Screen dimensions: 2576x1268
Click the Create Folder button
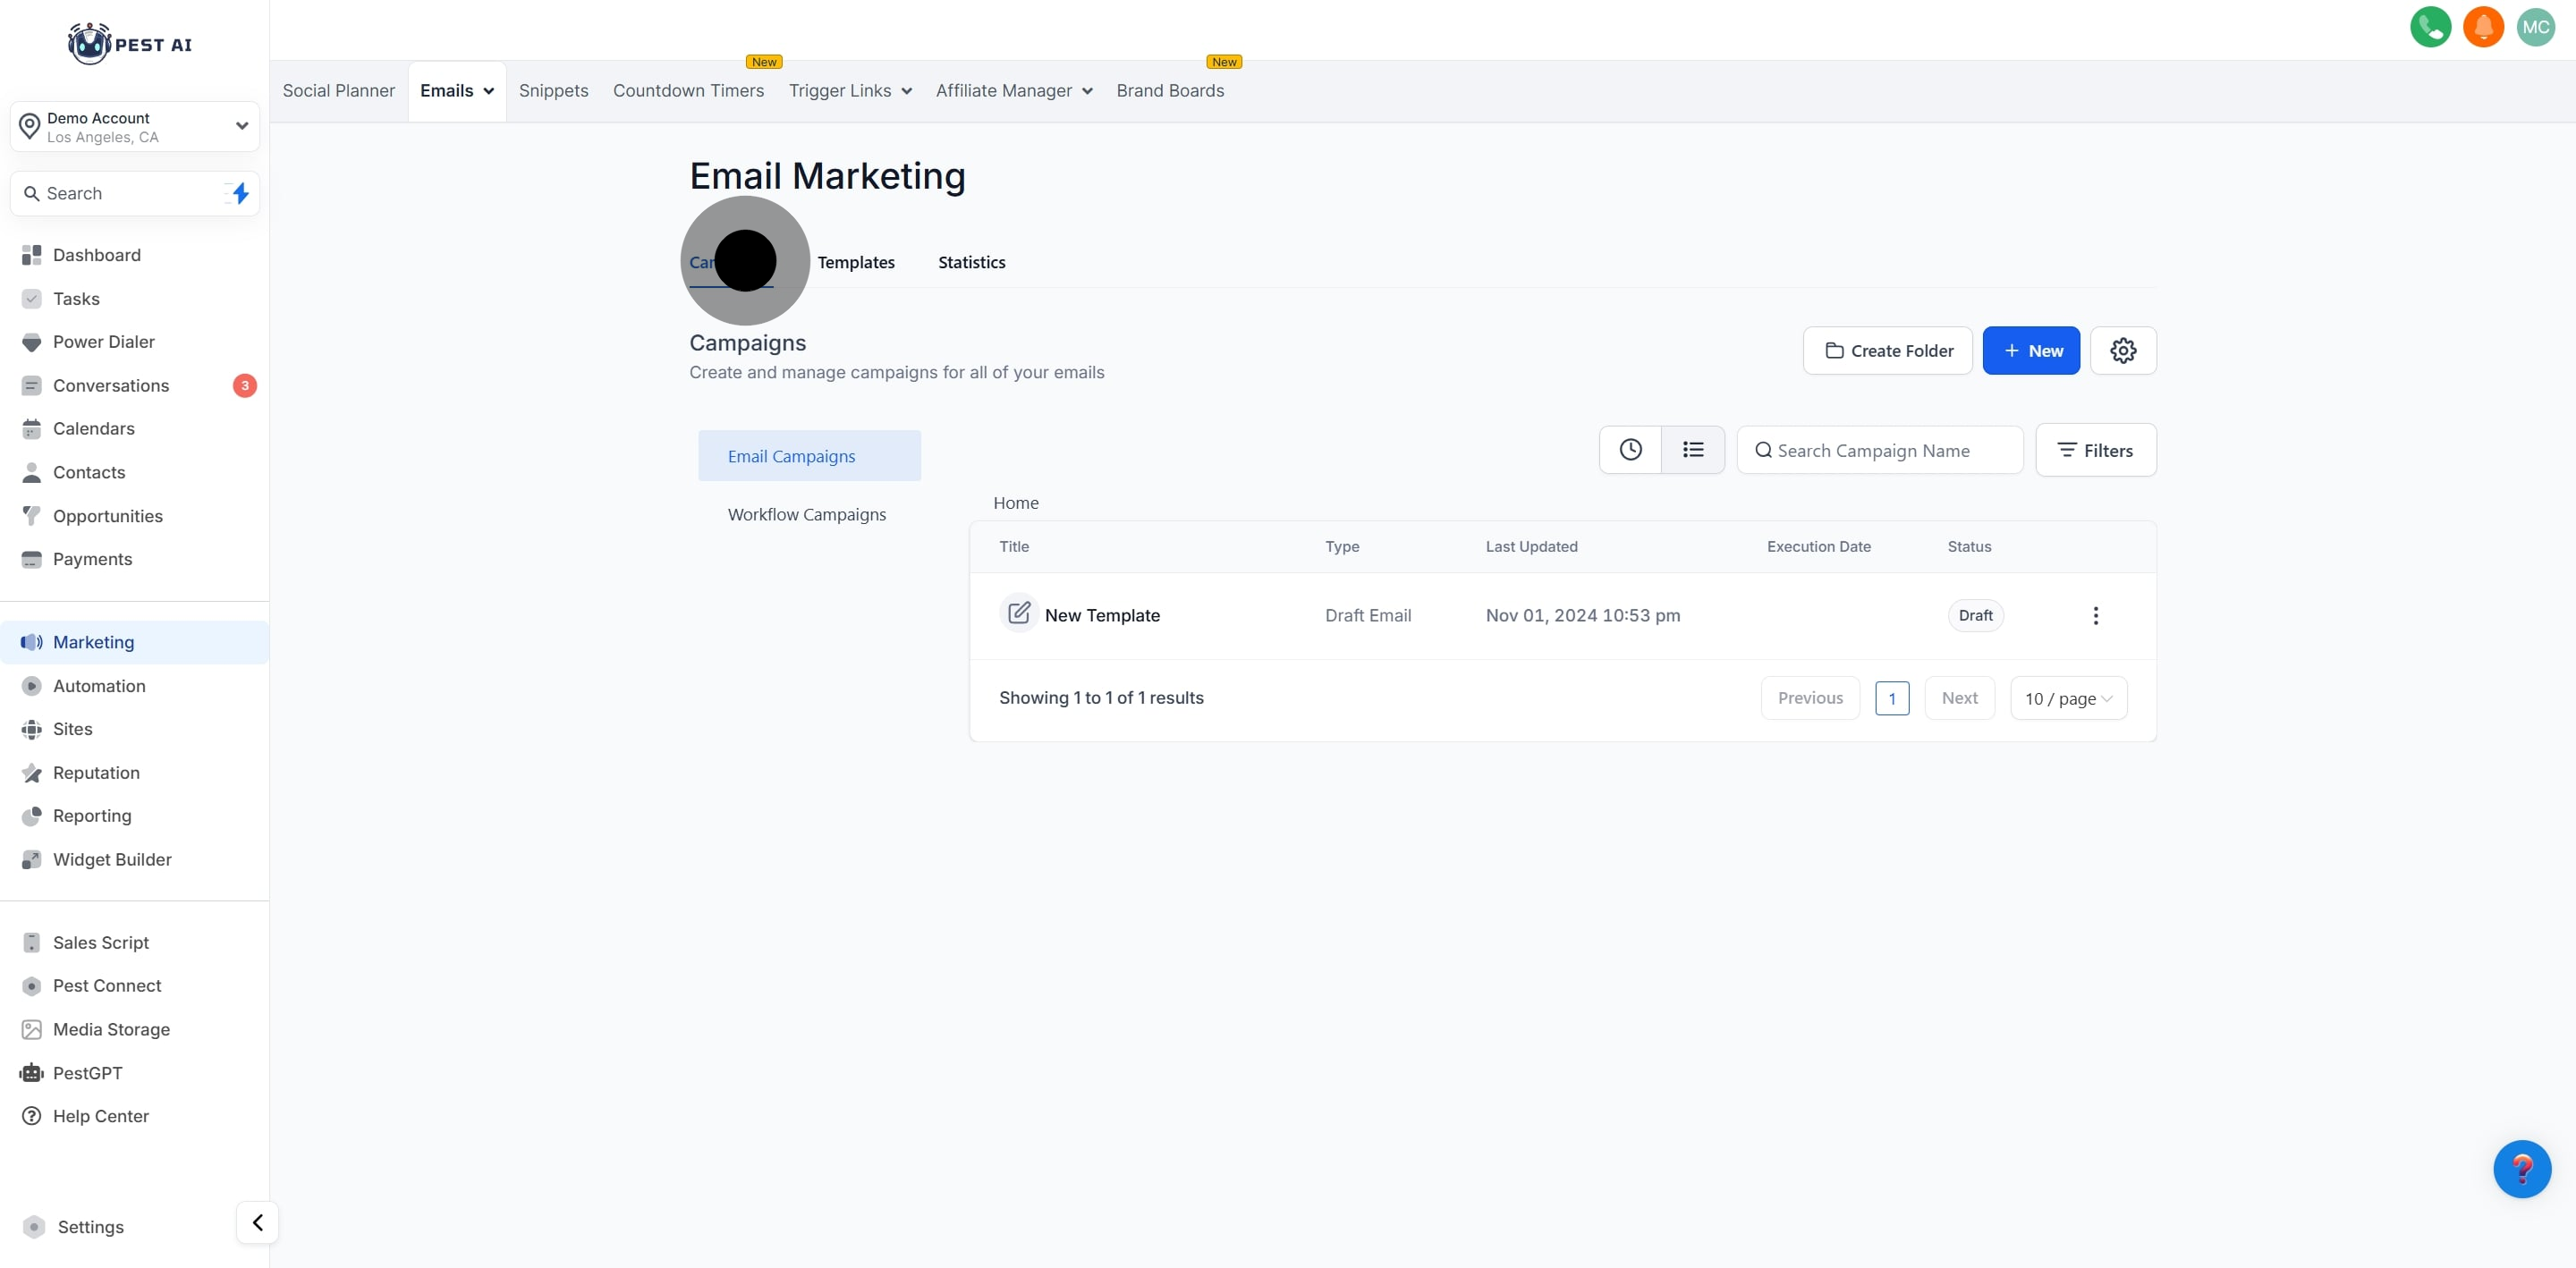coord(1887,351)
